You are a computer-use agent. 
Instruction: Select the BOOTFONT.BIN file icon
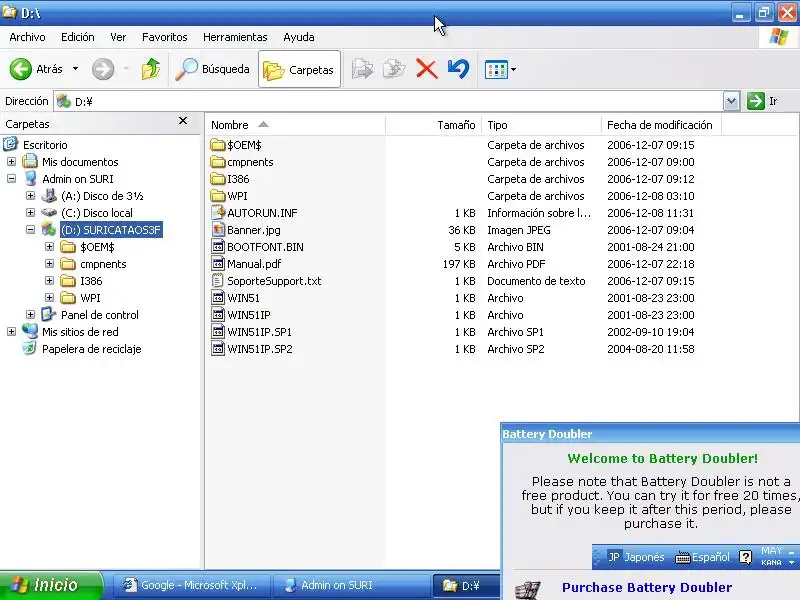click(x=218, y=247)
